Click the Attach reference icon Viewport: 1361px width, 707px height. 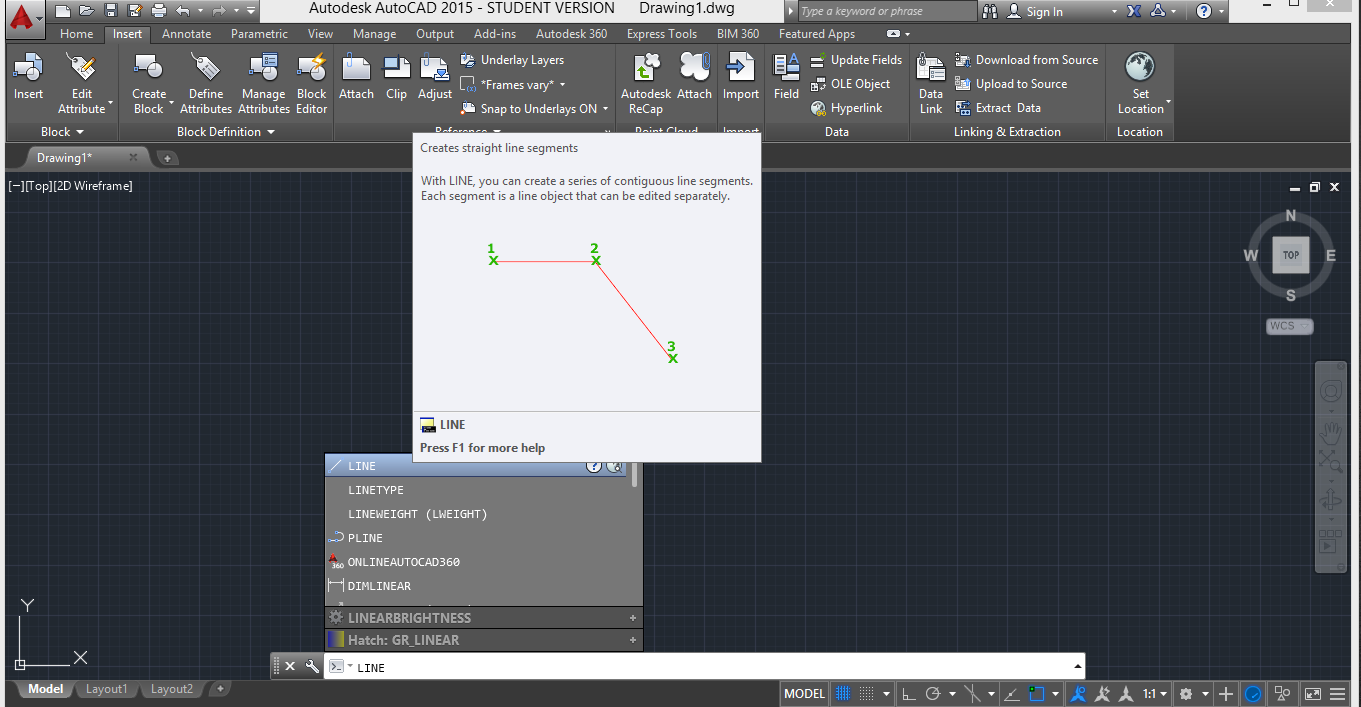(x=356, y=69)
